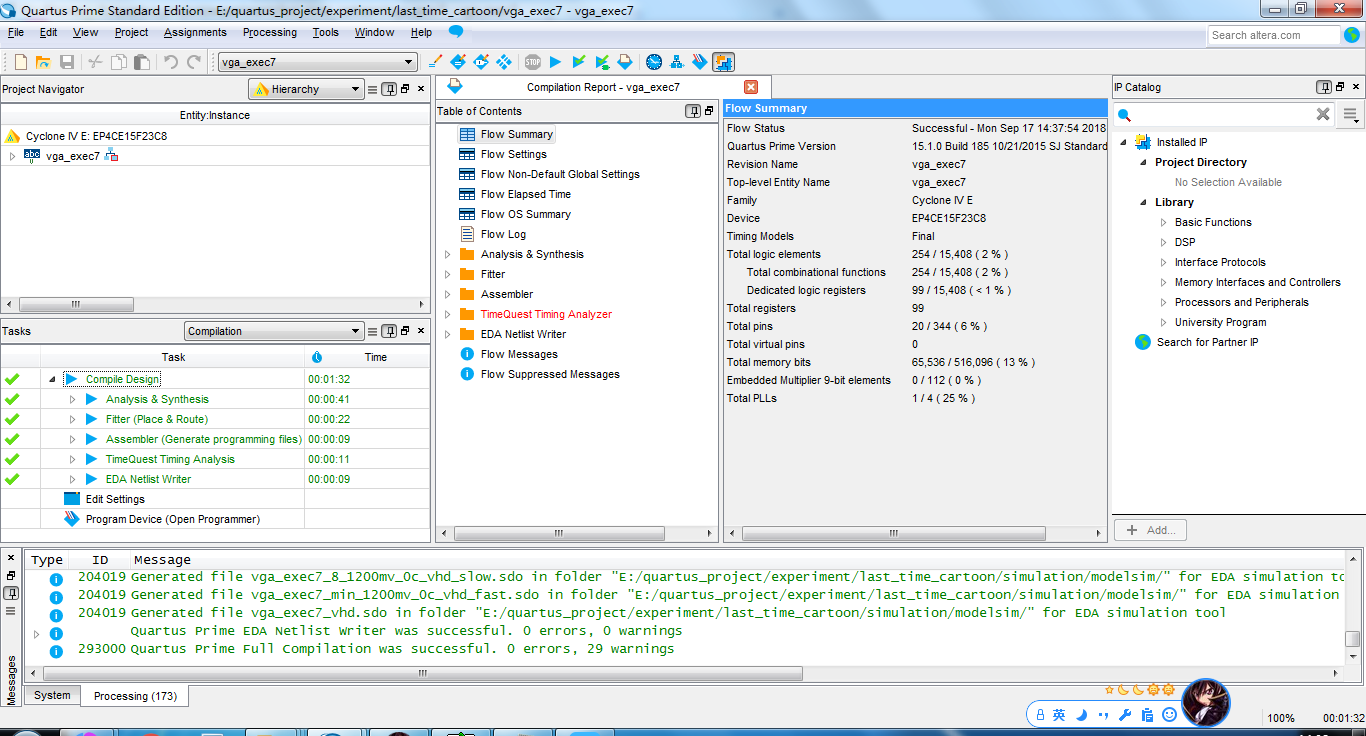Select Flow Settings in Table of Contents
The image size is (1366, 736).
pyautogui.click(x=514, y=154)
